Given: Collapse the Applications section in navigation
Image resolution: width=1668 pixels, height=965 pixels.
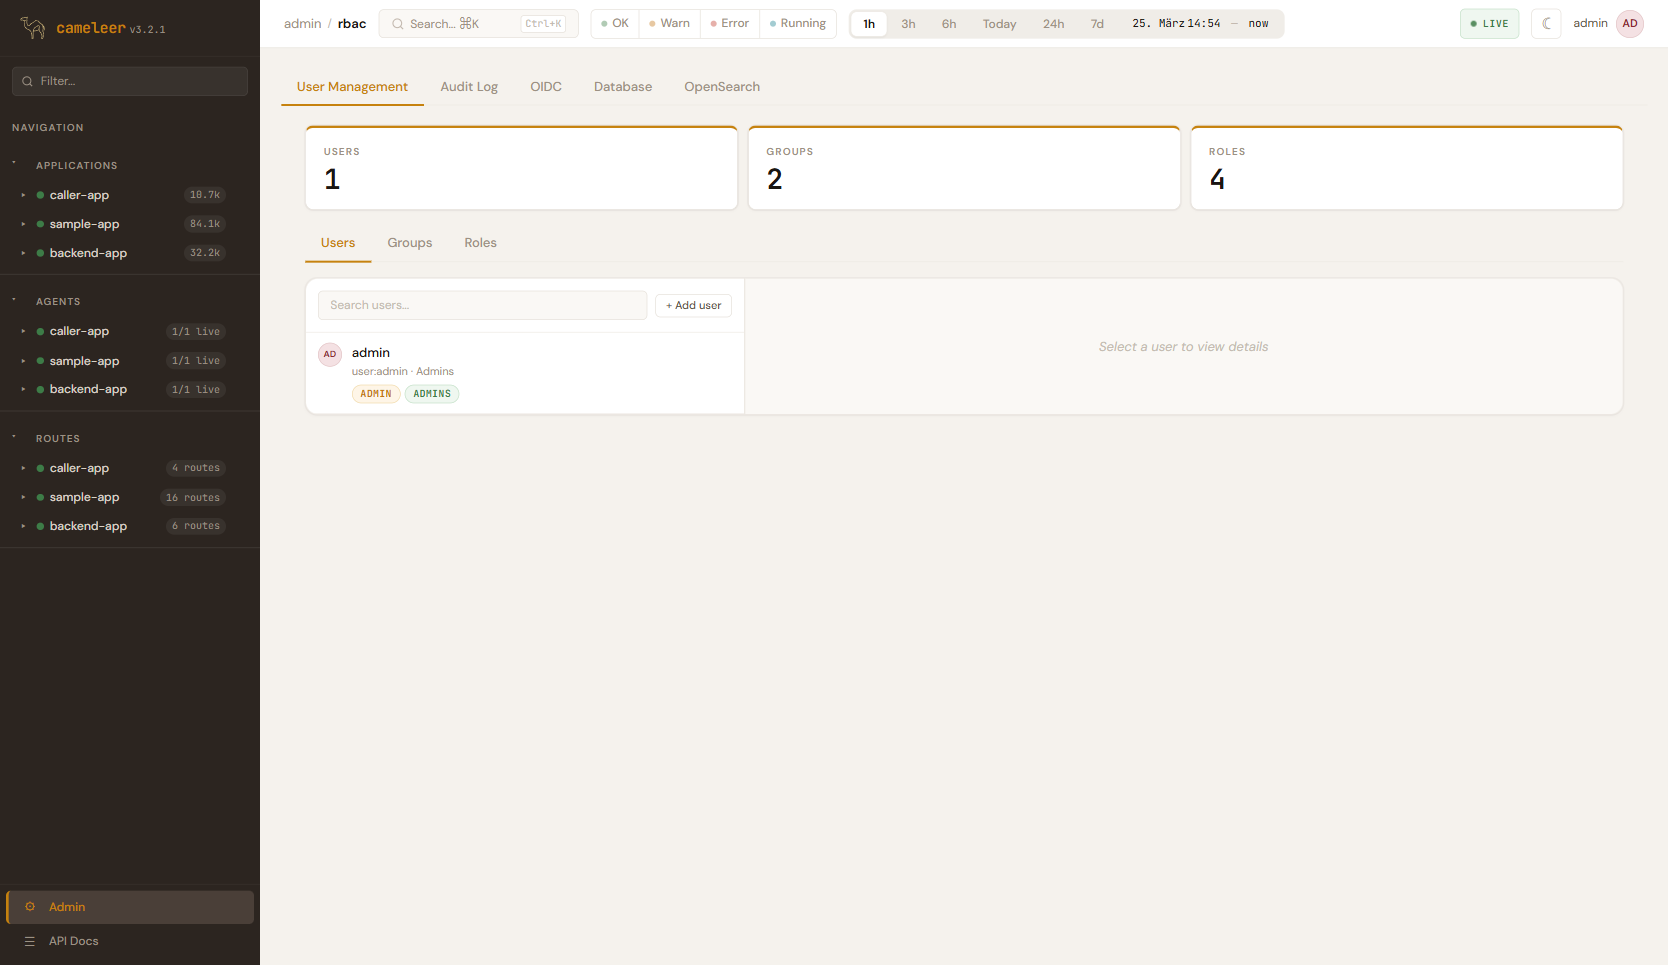Looking at the screenshot, I should pyautogui.click(x=14, y=164).
